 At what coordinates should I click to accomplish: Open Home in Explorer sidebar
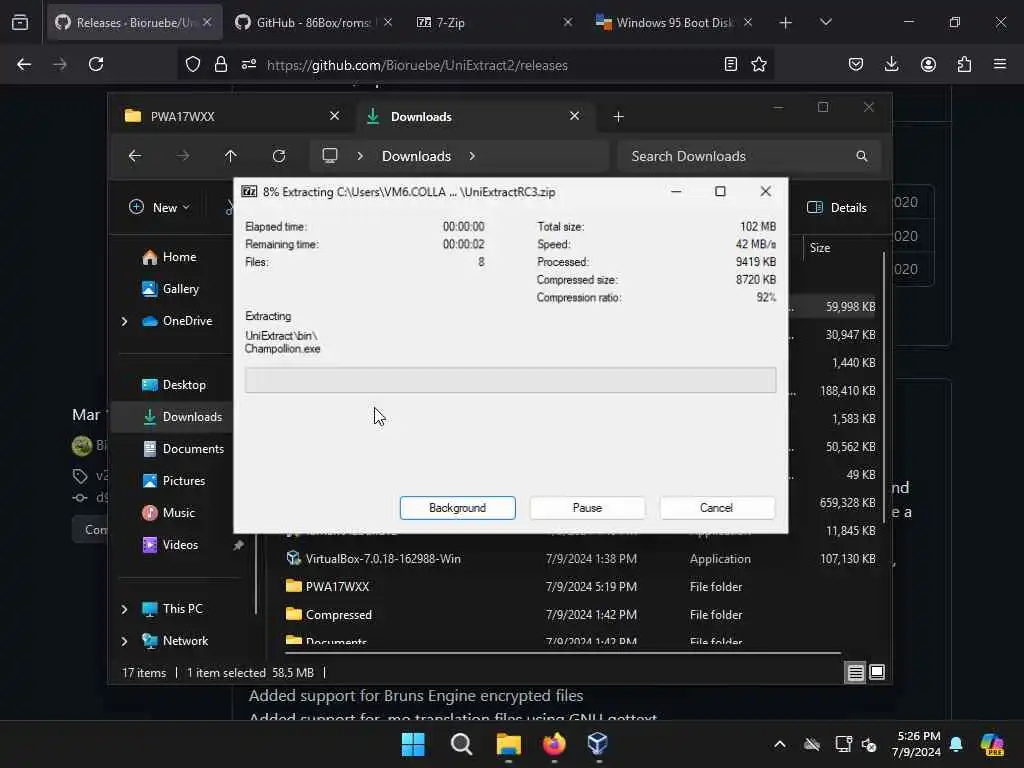169,257
